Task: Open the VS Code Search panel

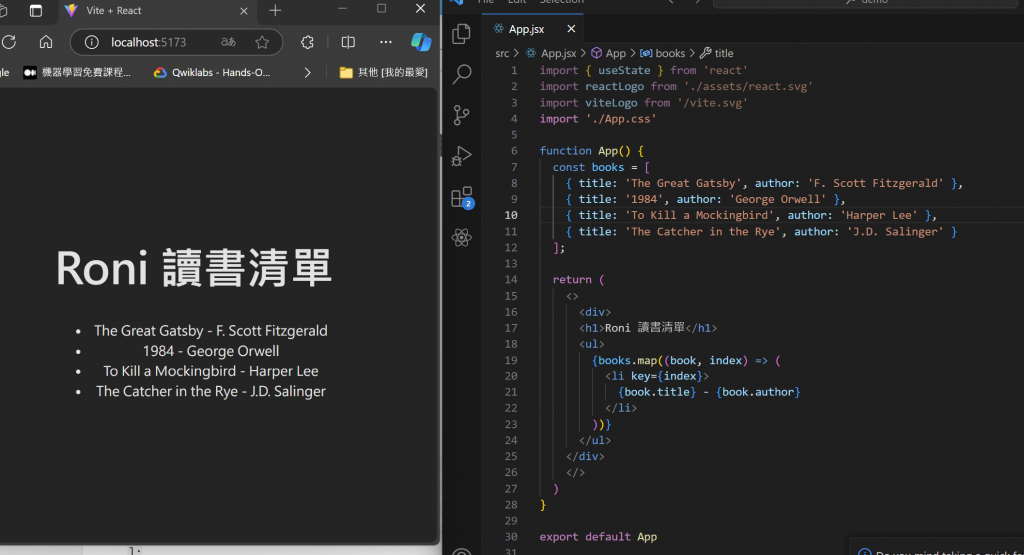Action: 462,74
